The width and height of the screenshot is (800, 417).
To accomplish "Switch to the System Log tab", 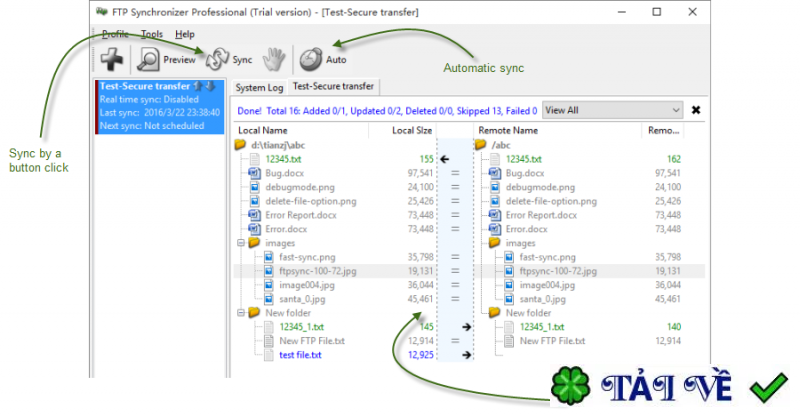I will 259,87.
